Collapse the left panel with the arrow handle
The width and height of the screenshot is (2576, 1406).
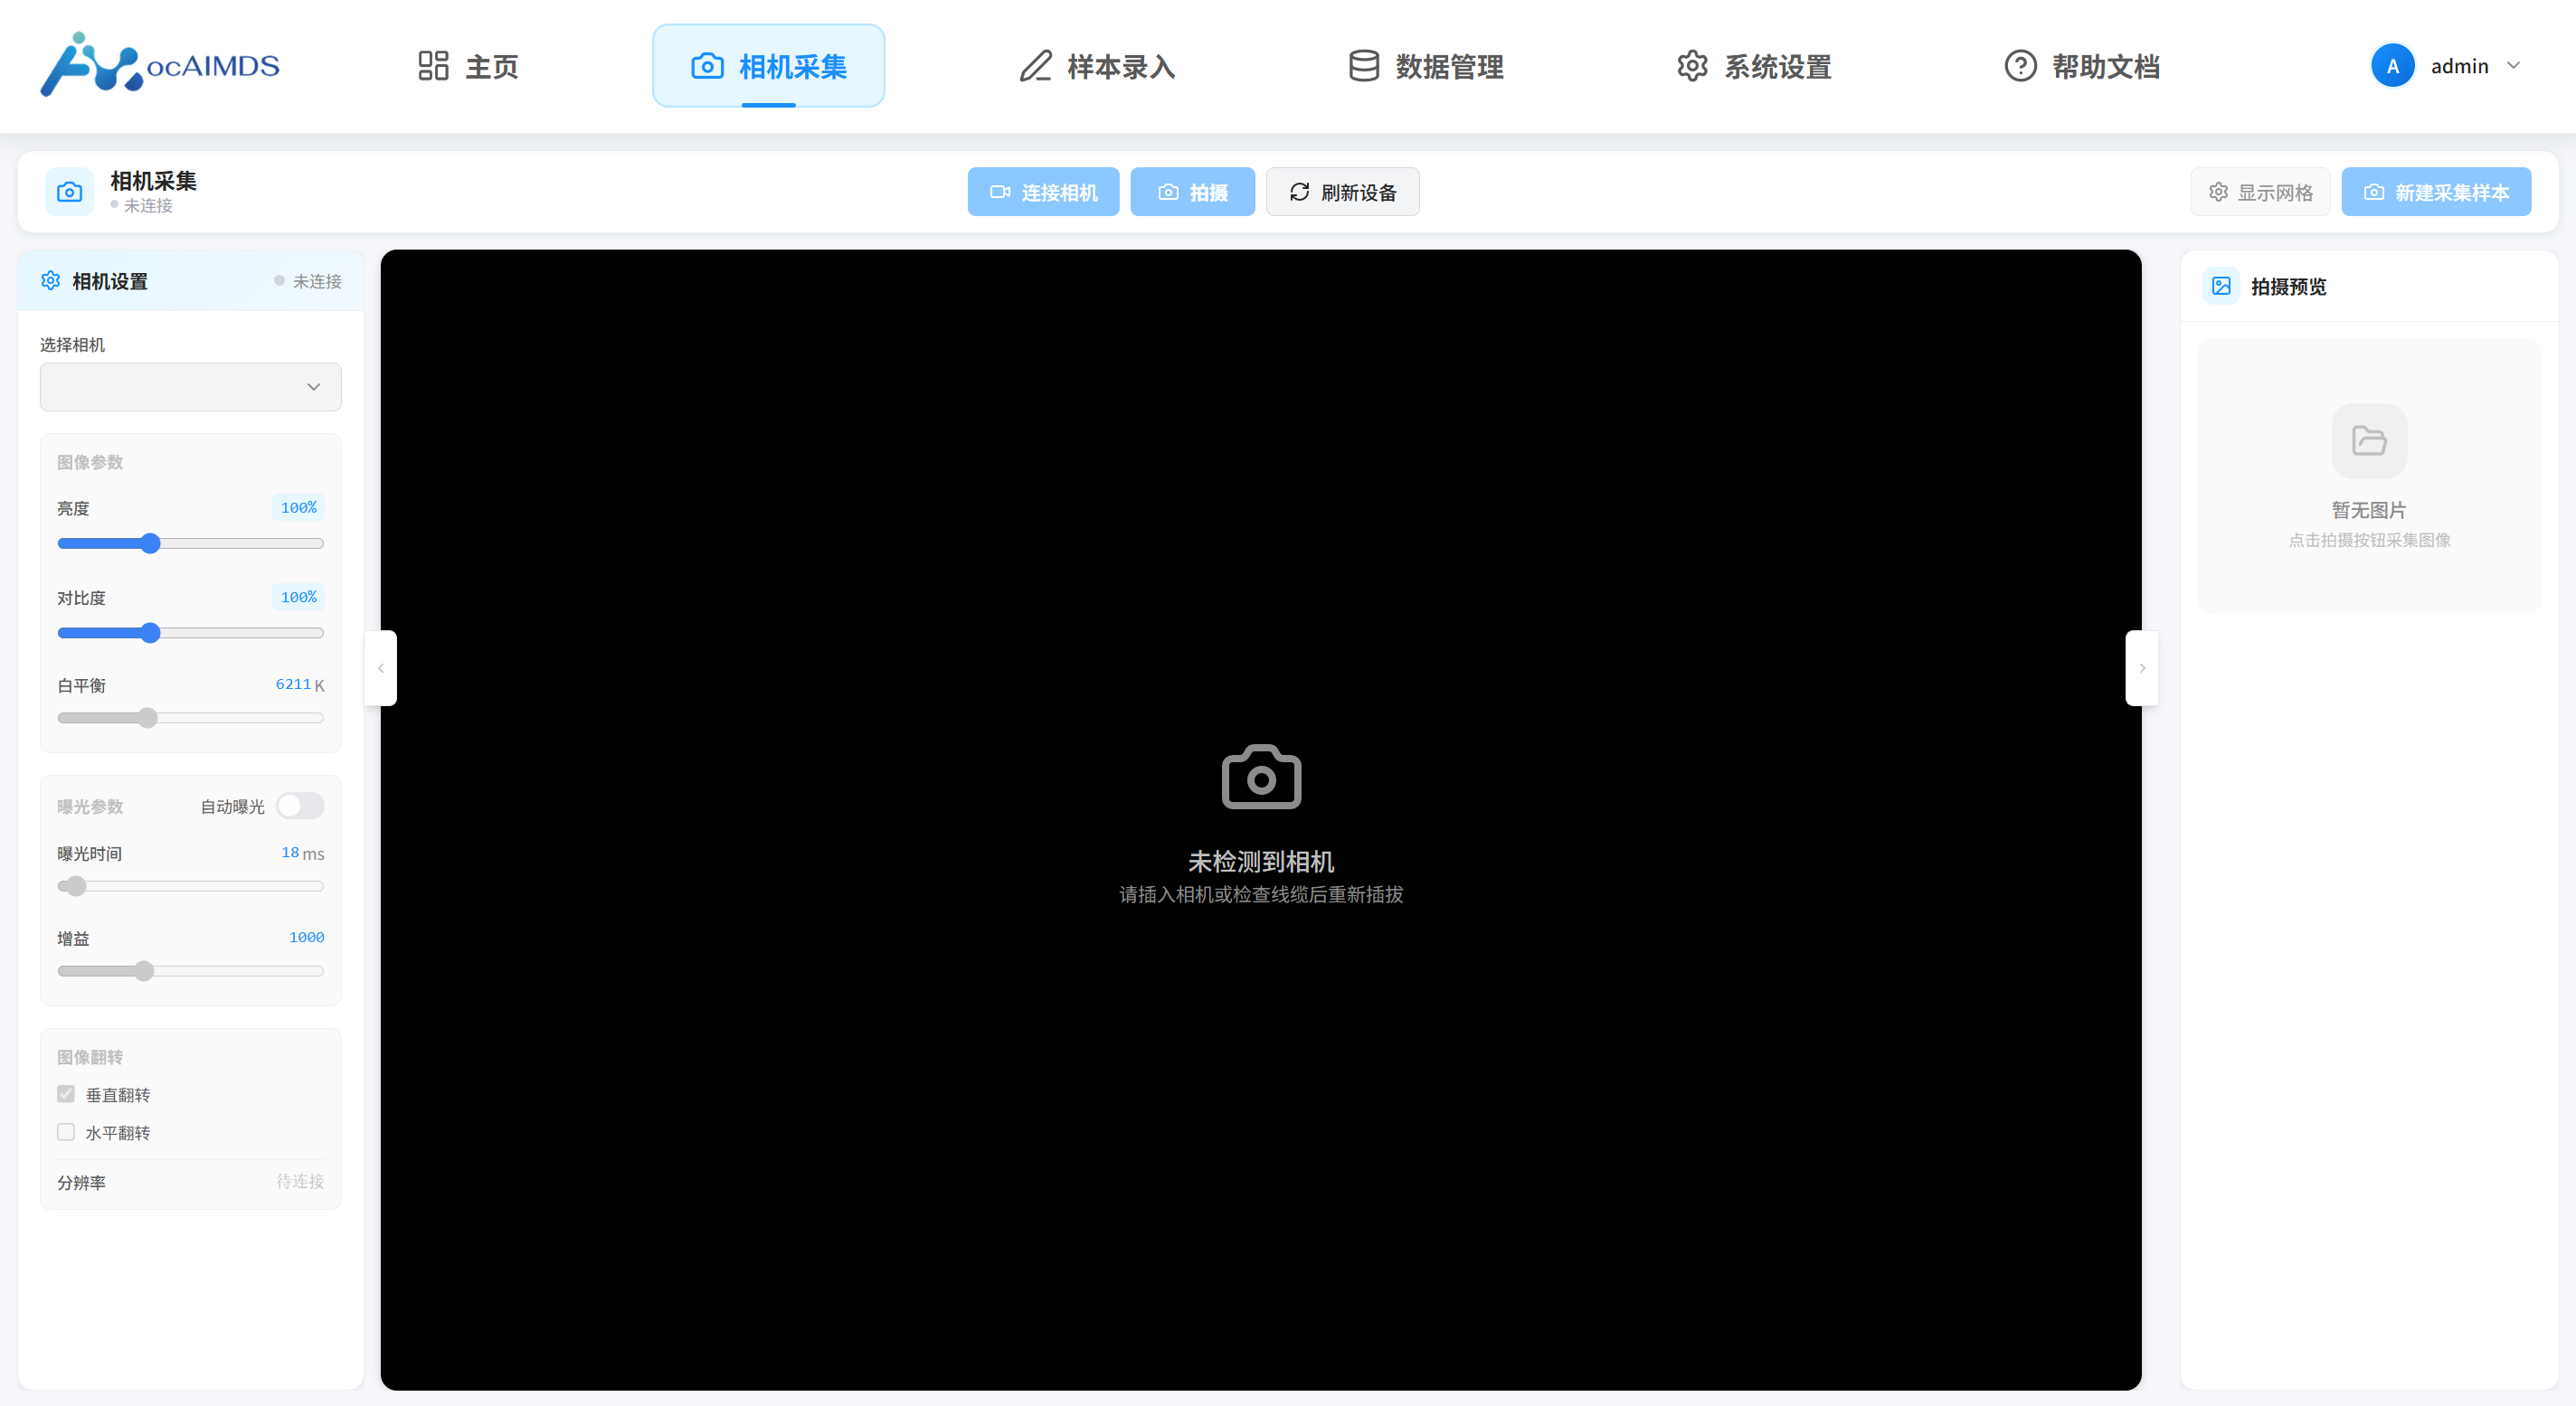[381, 668]
